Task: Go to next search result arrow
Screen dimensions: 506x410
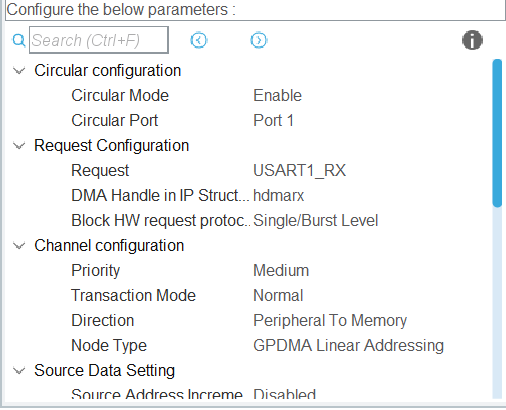Action: tap(259, 40)
